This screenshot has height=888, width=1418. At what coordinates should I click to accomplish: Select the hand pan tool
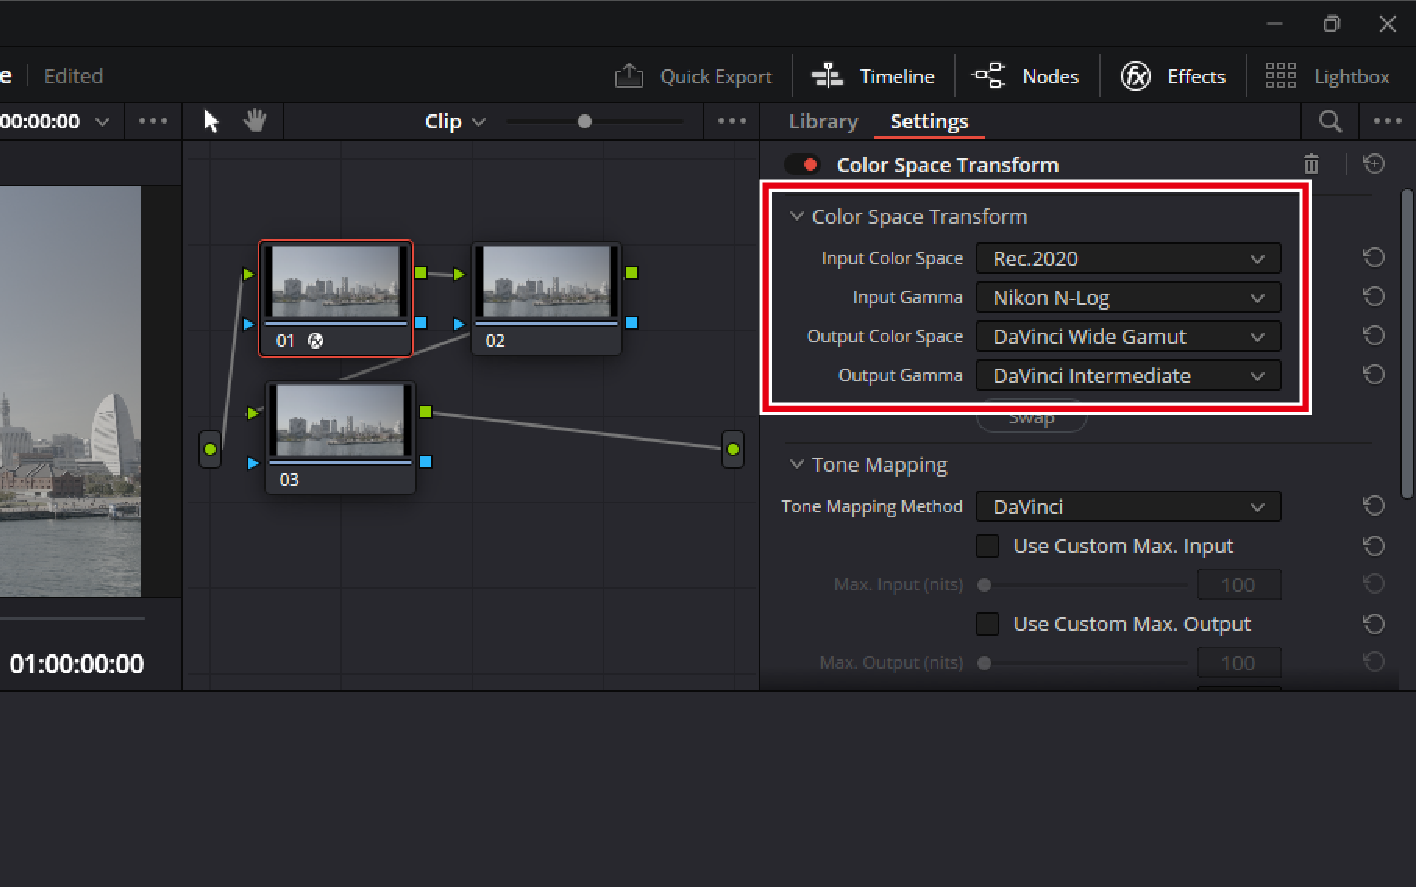coord(255,121)
